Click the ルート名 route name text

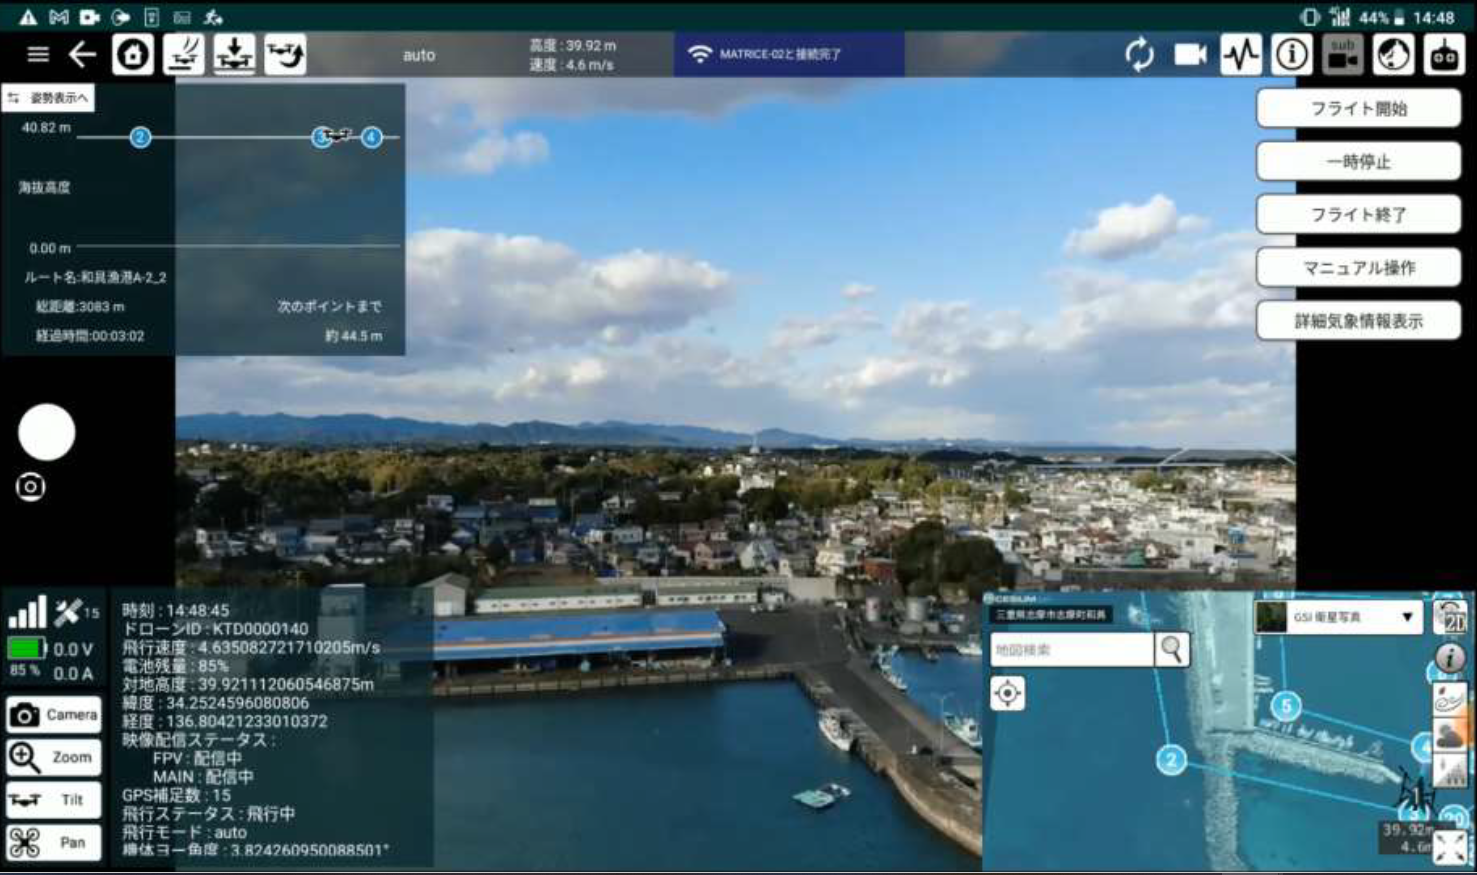[95, 277]
